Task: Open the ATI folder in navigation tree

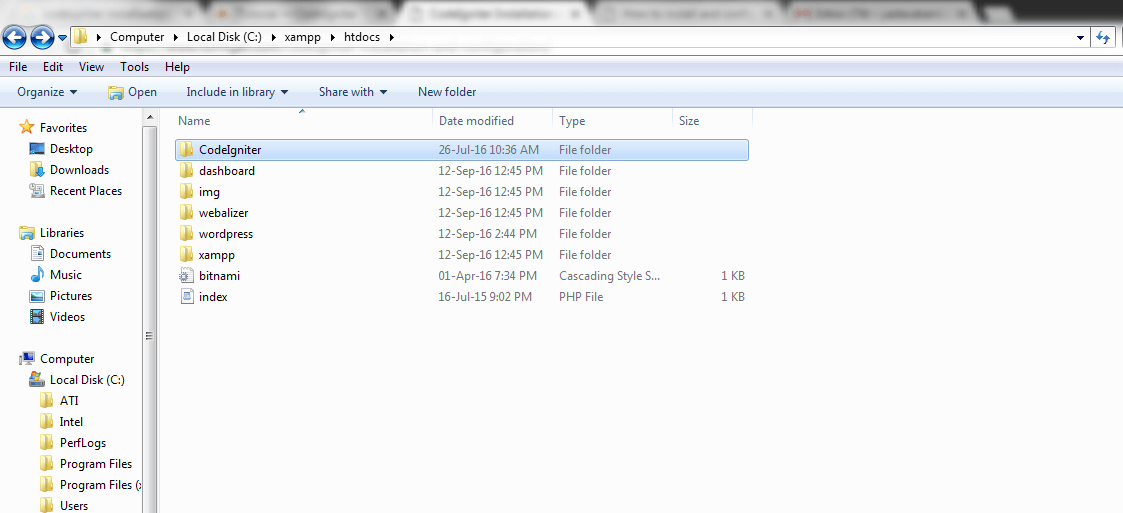Action: [x=59, y=401]
